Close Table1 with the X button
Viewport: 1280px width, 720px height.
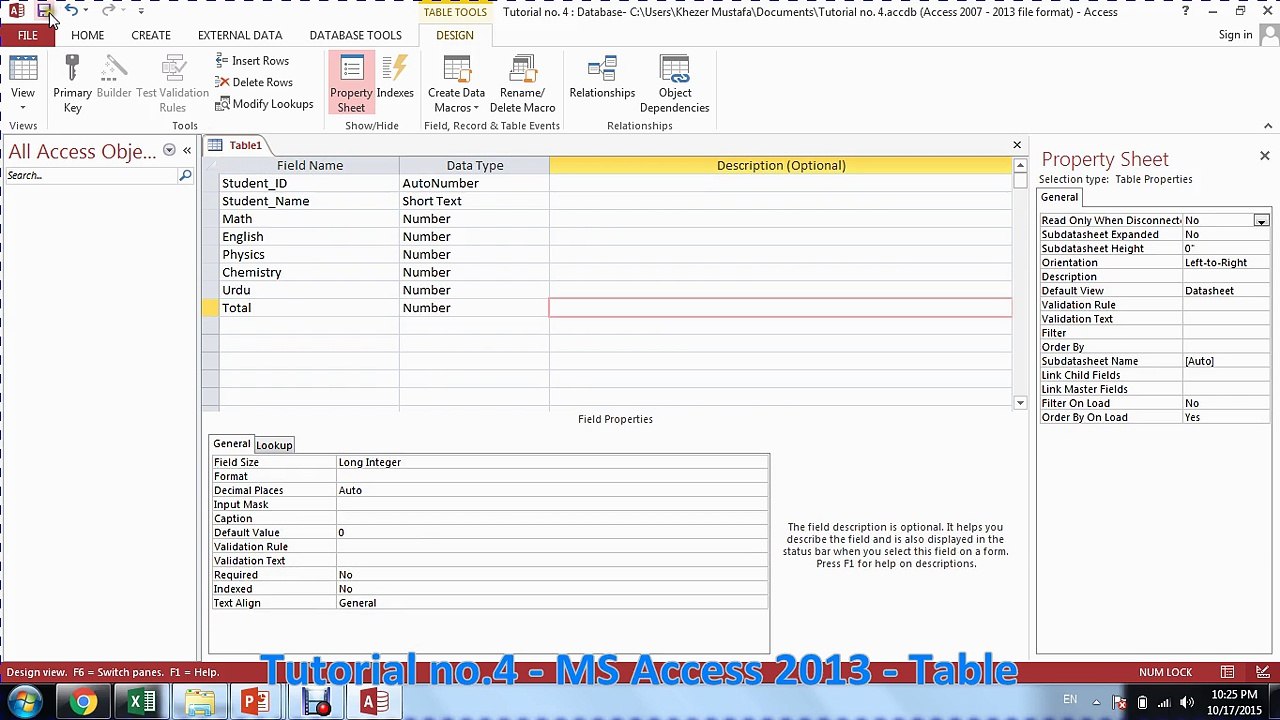coord(1017,145)
